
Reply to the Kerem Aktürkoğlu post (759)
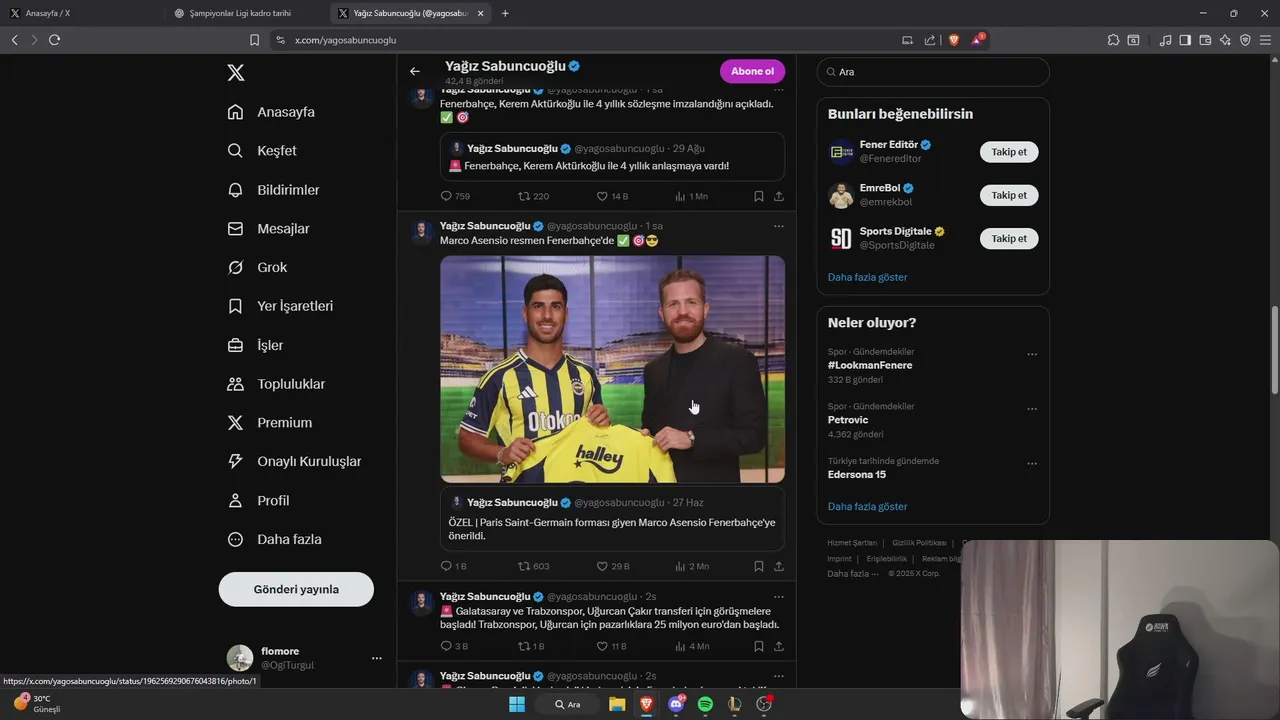point(455,196)
